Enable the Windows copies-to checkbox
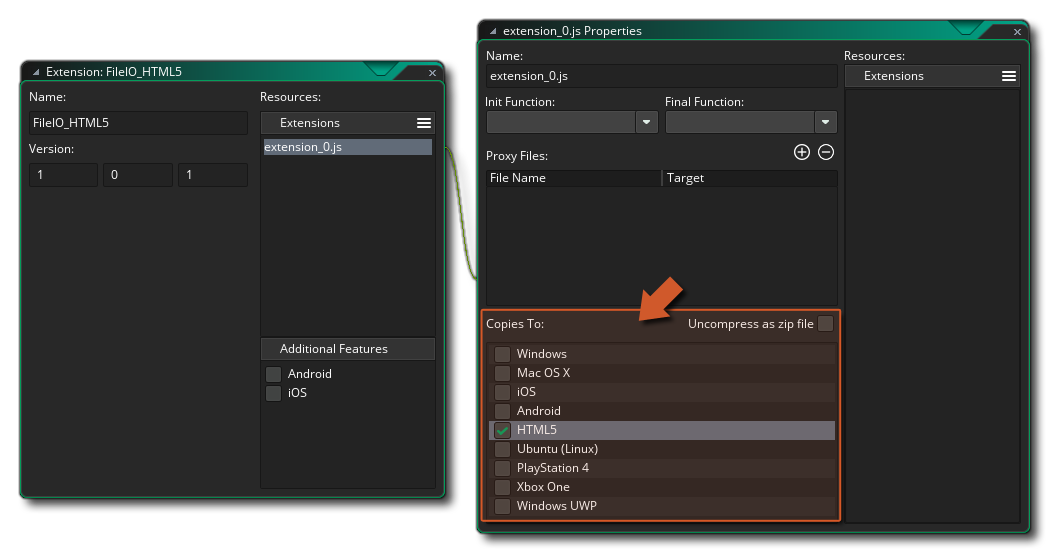The image size is (1050, 553). click(x=502, y=354)
